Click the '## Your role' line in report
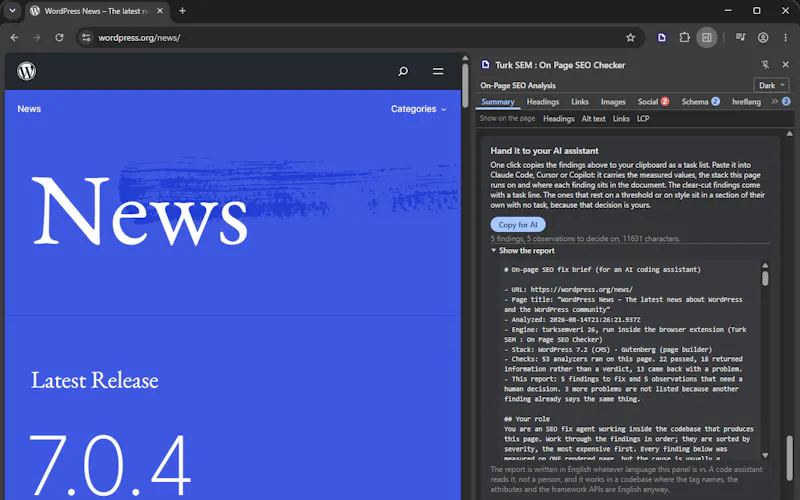 pos(527,419)
